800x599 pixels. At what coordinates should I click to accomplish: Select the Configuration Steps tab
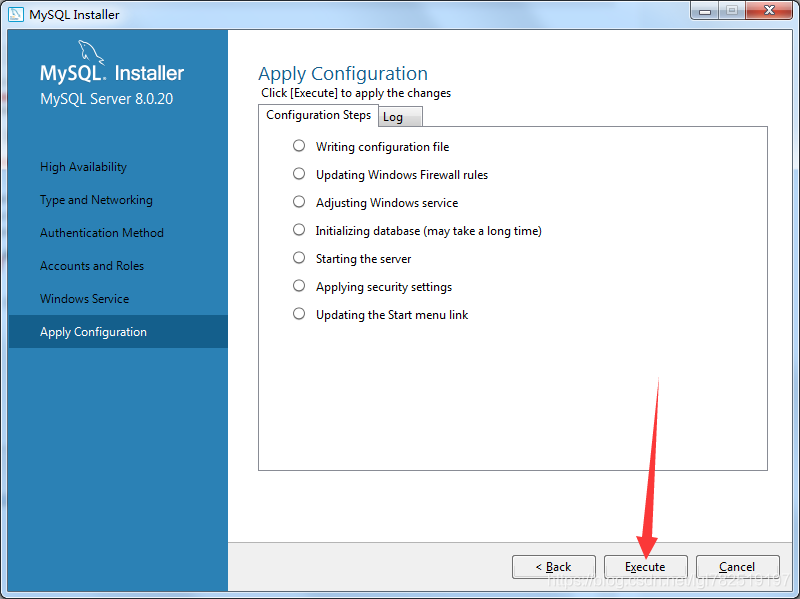(x=318, y=115)
